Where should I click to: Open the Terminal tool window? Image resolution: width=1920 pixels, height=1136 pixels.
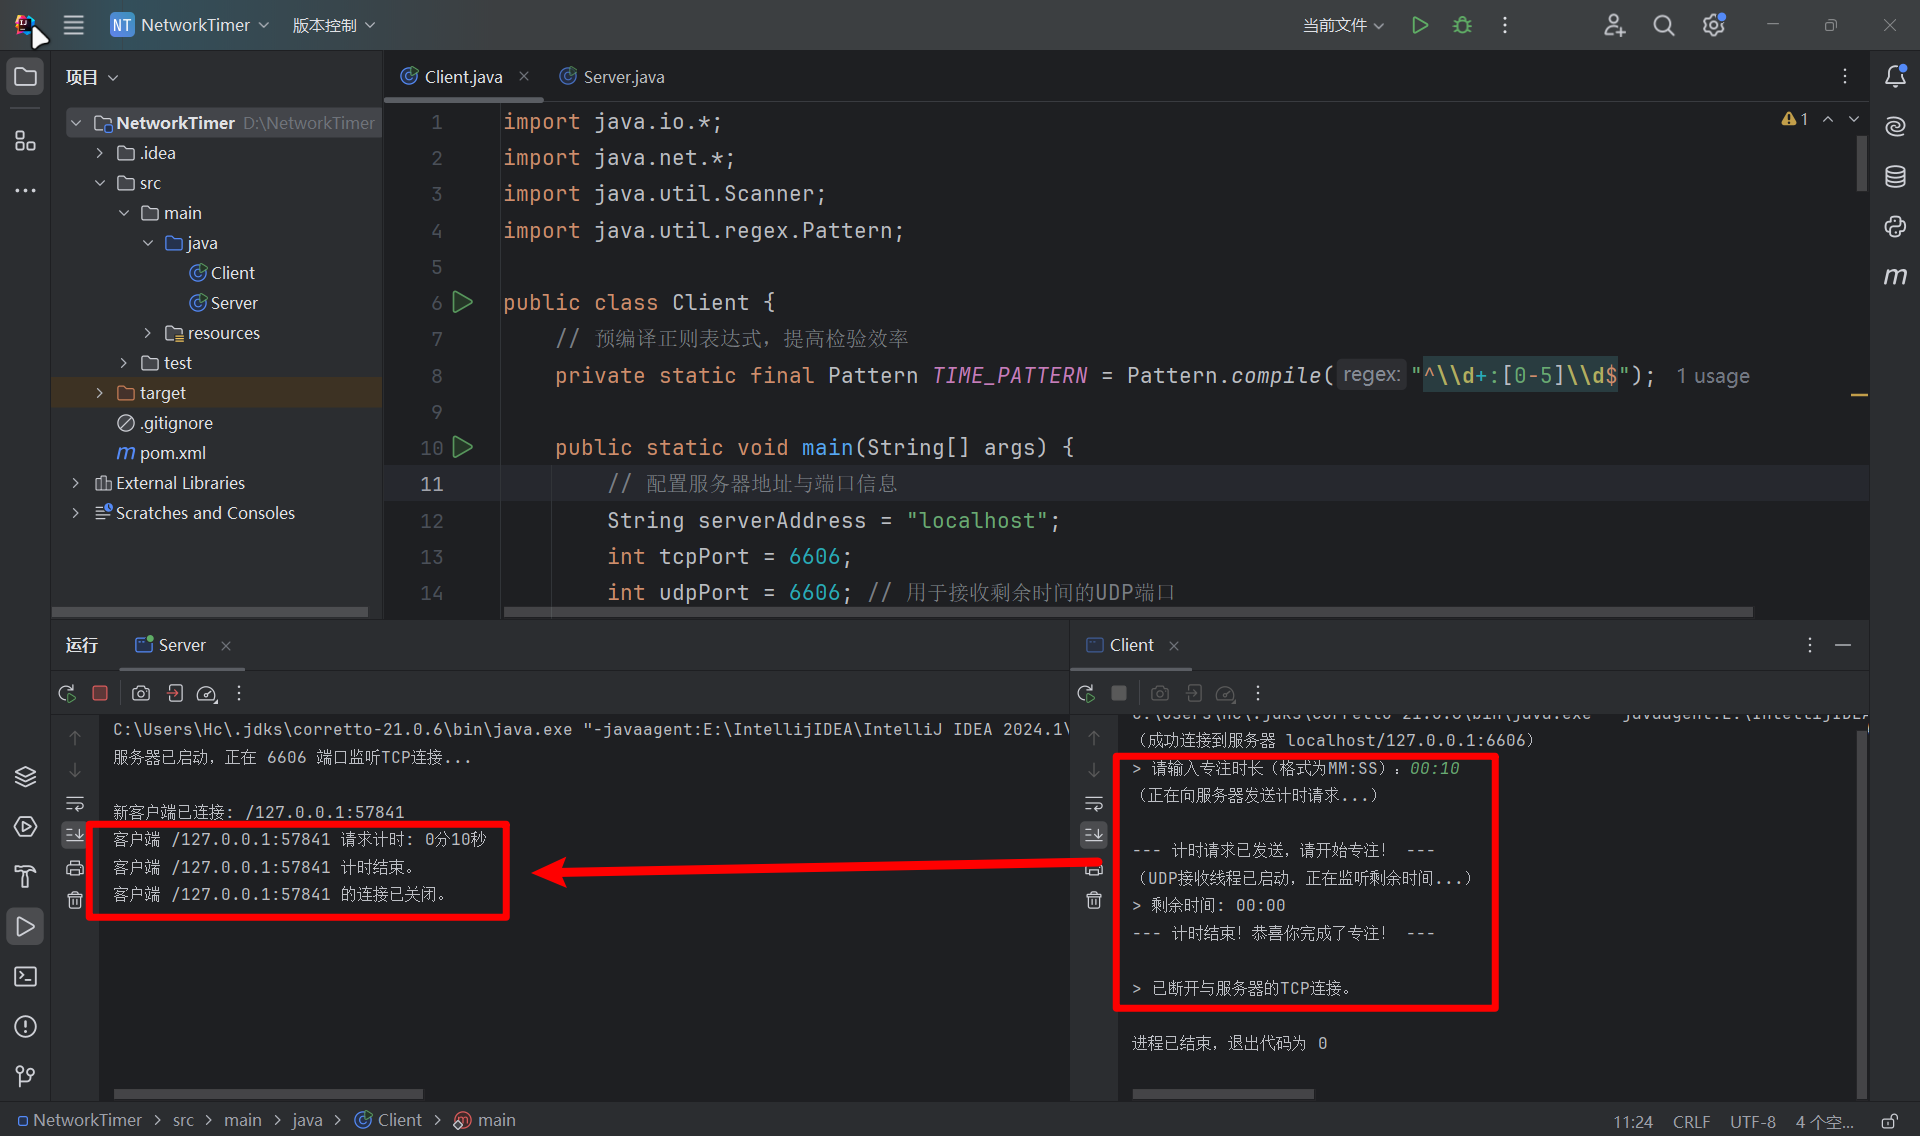click(25, 976)
